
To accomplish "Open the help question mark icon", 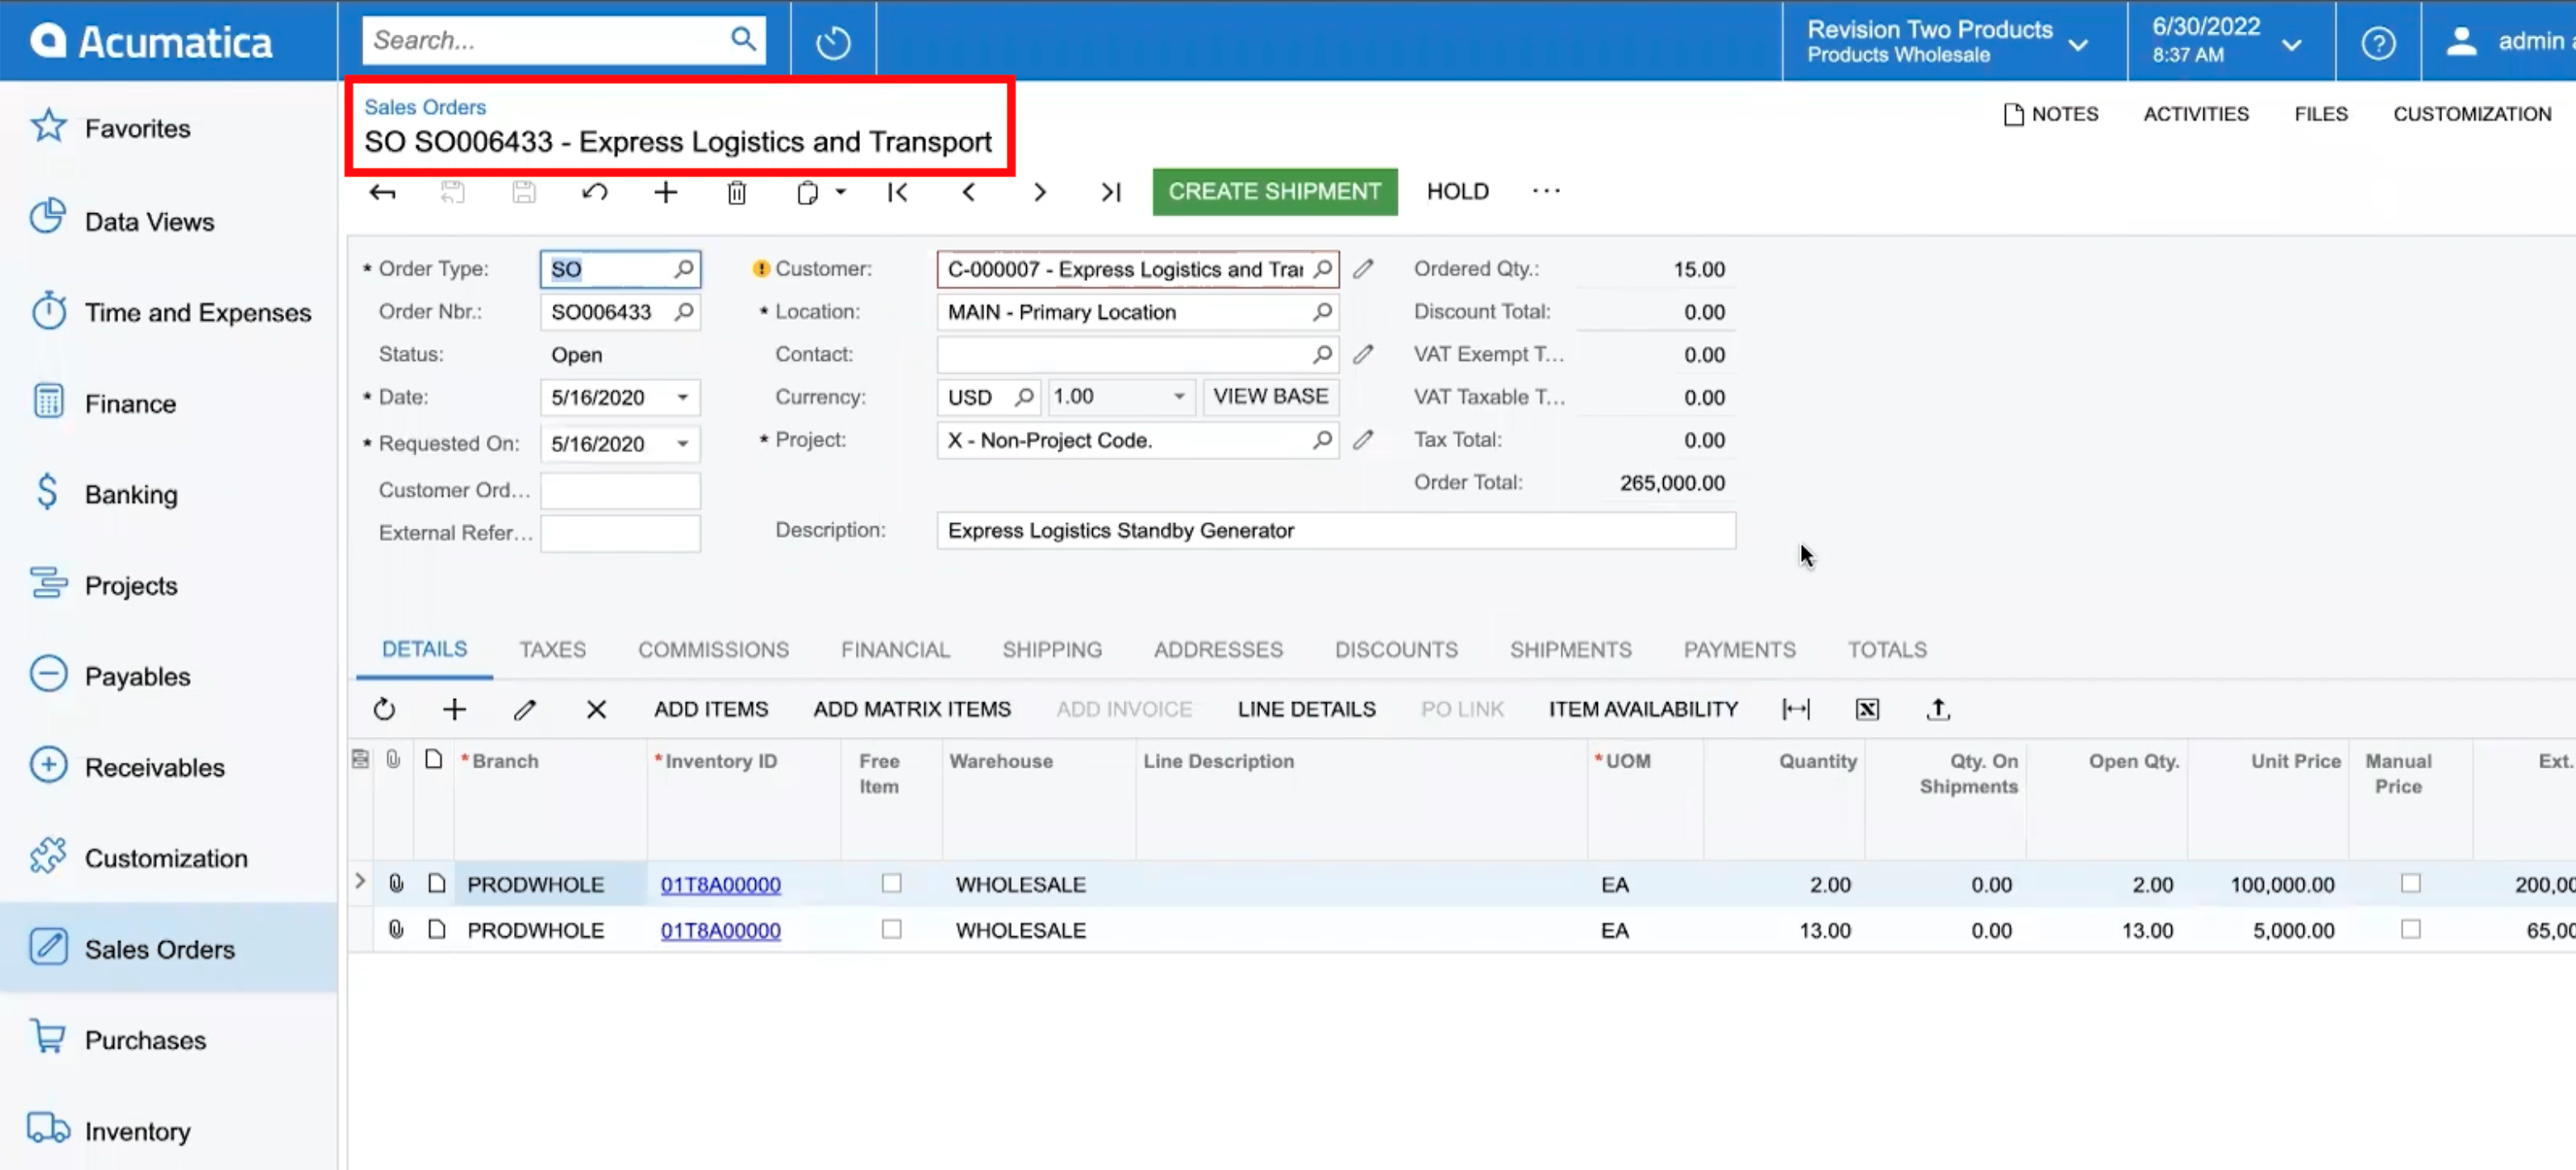I will 2378,43.
